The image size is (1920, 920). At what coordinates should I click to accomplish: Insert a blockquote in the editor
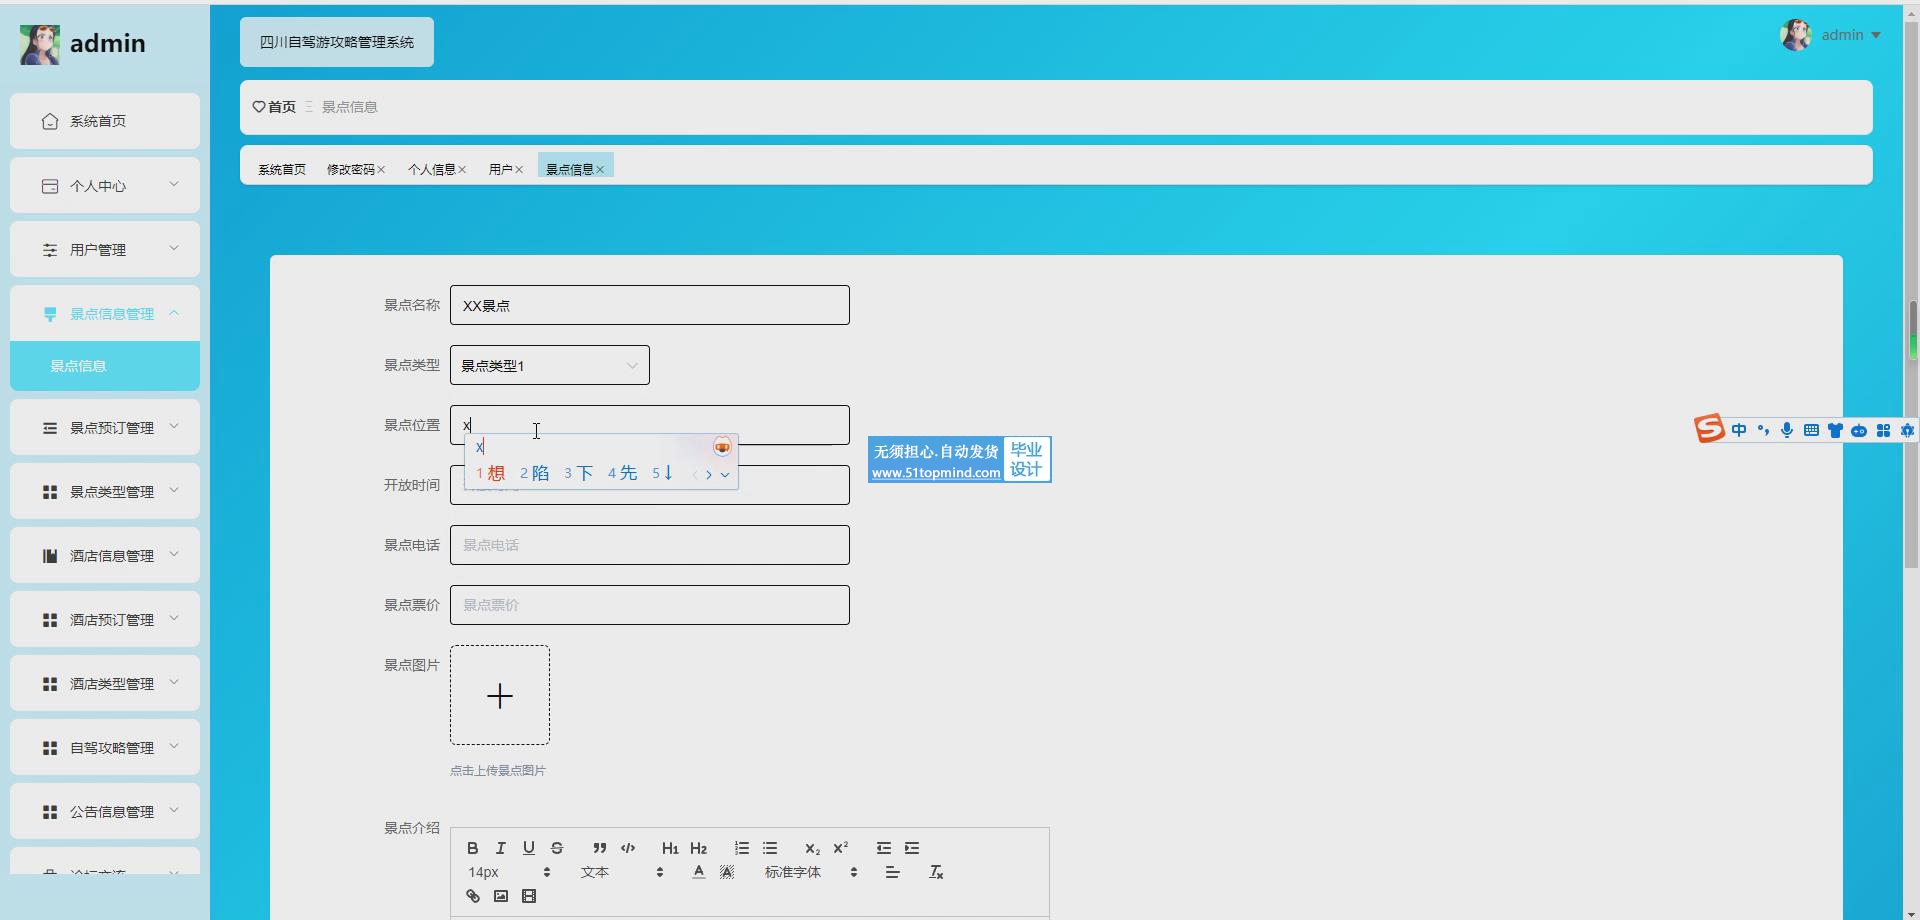pyautogui.click(x=599, y=848)
